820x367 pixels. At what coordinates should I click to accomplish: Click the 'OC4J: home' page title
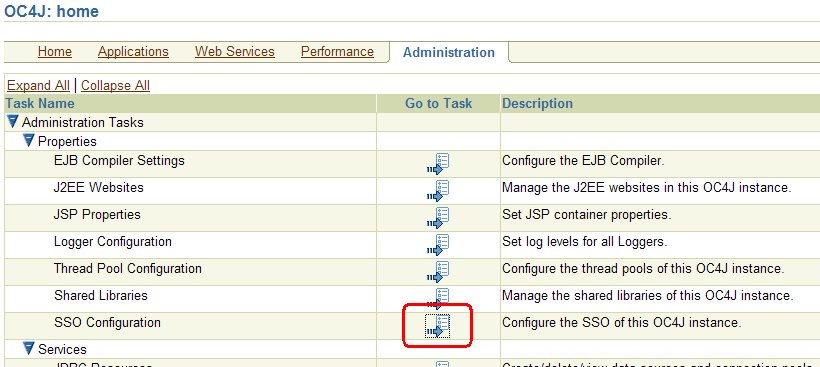[51, 12]
